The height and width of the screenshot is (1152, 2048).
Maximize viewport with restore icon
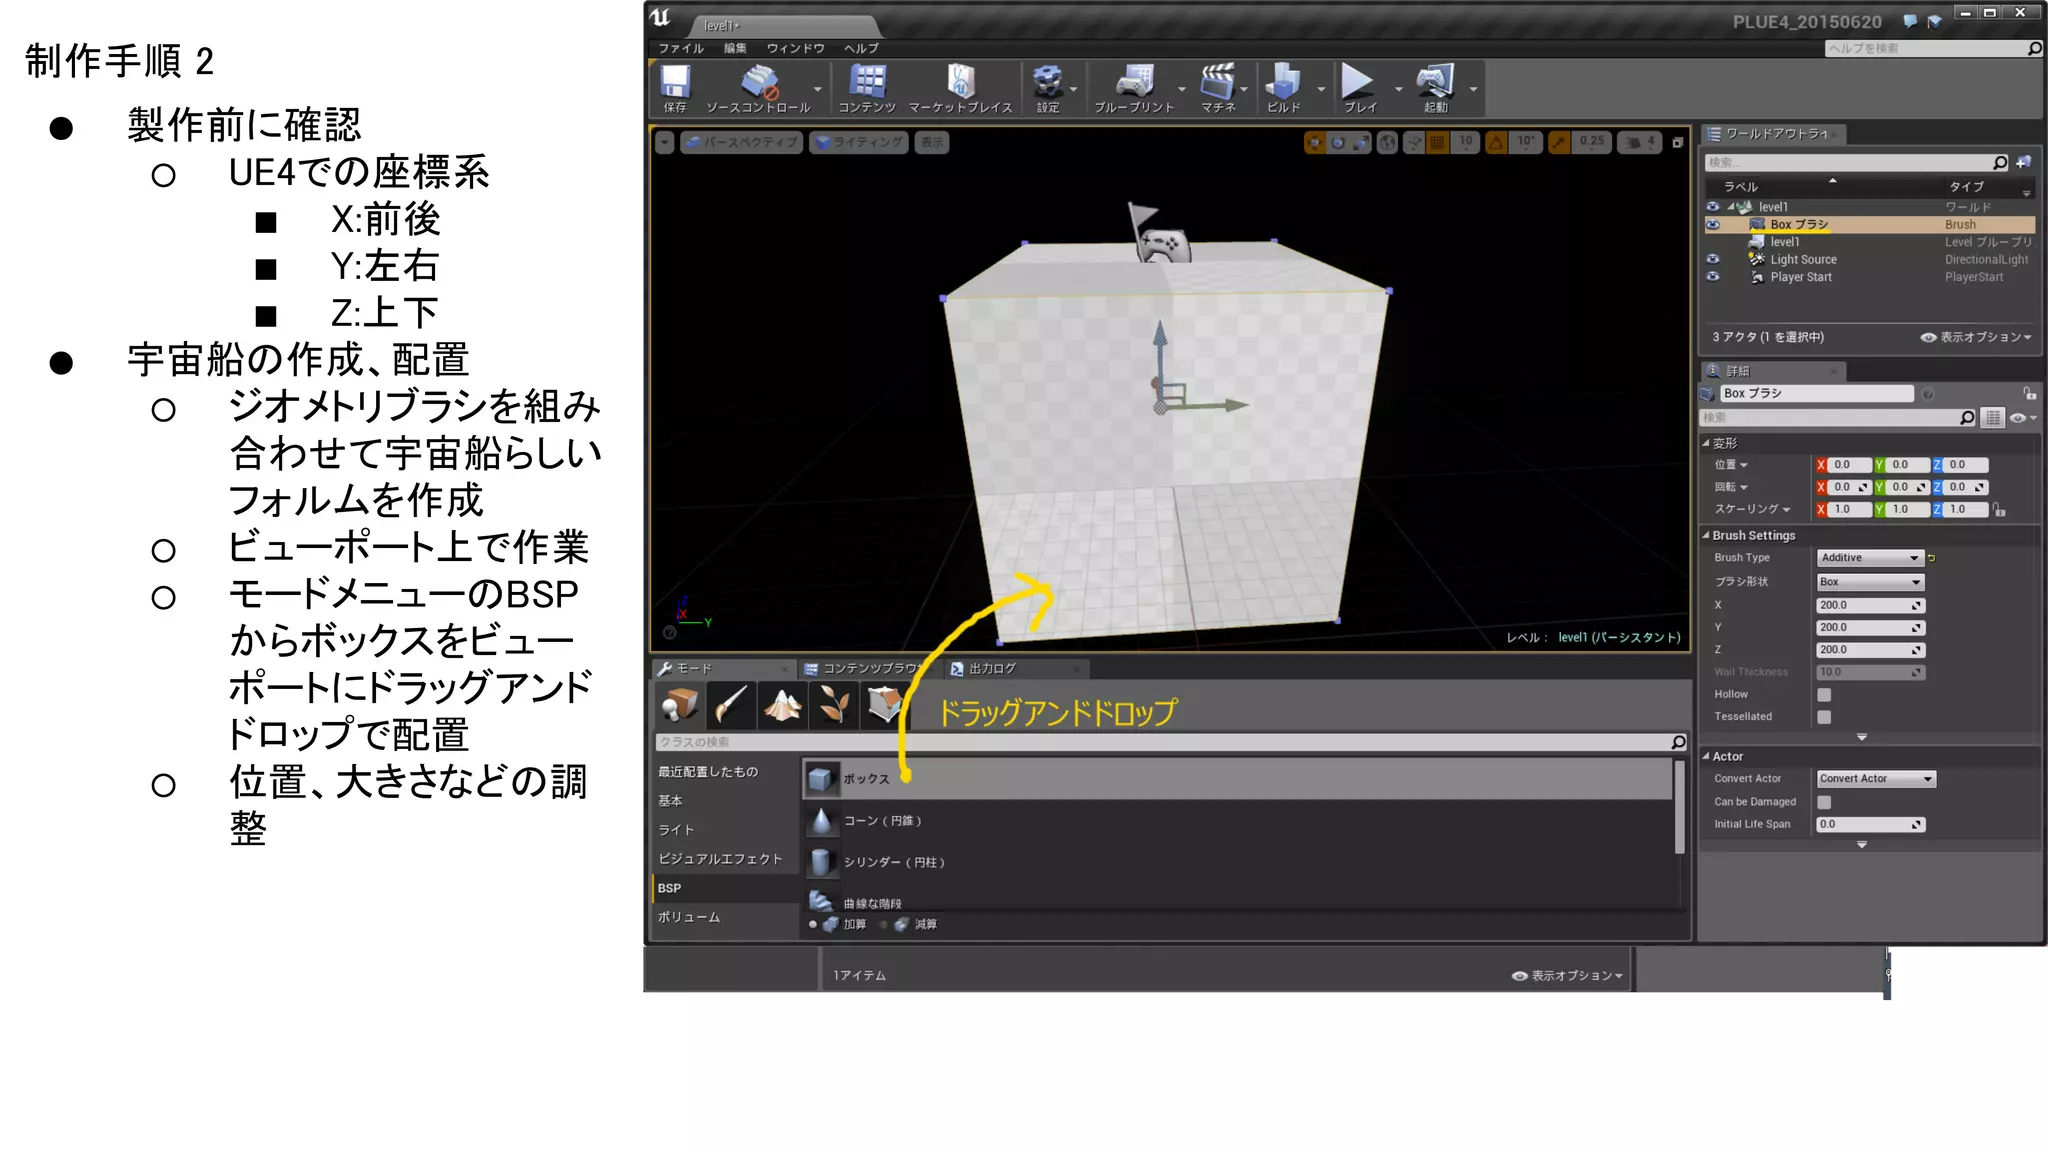point(1678,142)
